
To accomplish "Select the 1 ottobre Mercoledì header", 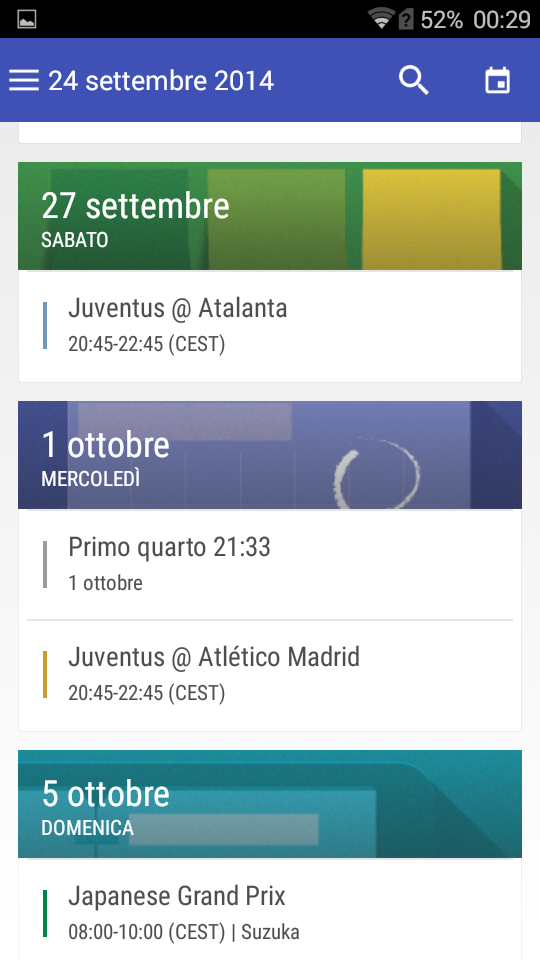I will (x=270, y=455).
